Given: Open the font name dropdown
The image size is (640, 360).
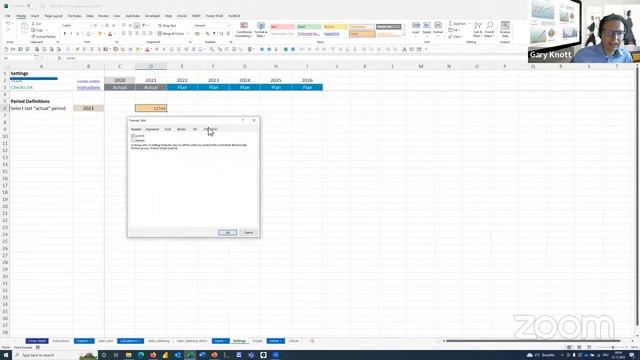Looking at the screenshot, I should click(90, 26).
